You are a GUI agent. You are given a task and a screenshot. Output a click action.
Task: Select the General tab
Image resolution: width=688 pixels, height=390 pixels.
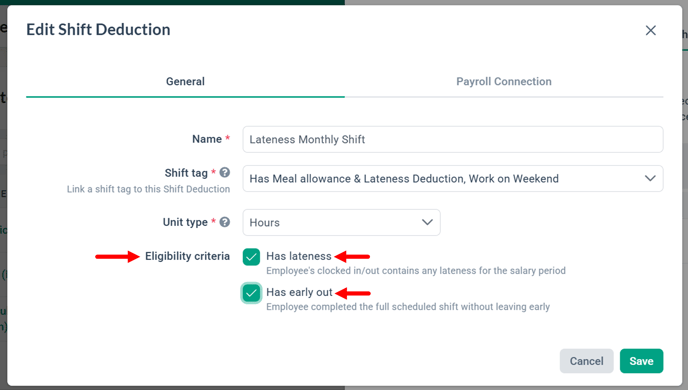pos(185,82)
